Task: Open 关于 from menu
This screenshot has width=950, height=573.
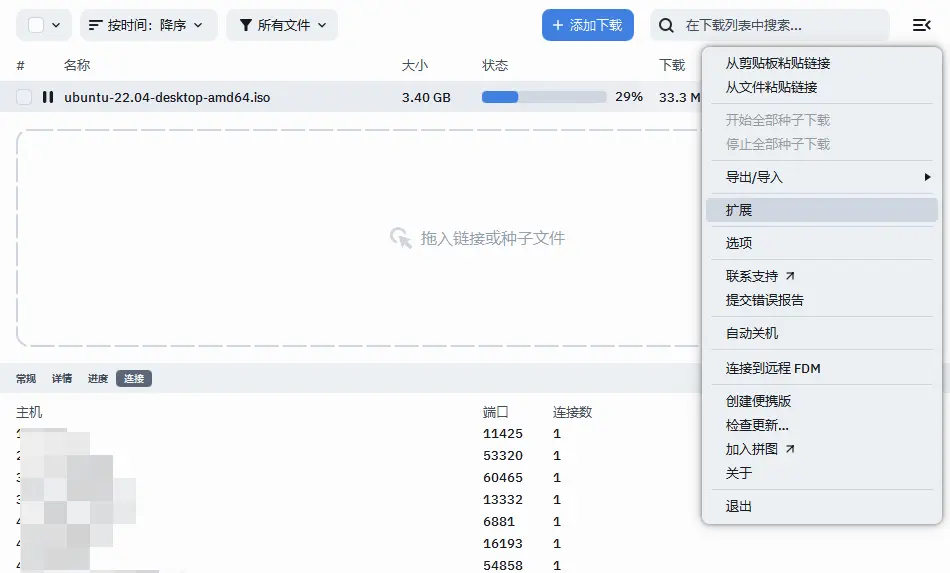Action: click(822, 473)
